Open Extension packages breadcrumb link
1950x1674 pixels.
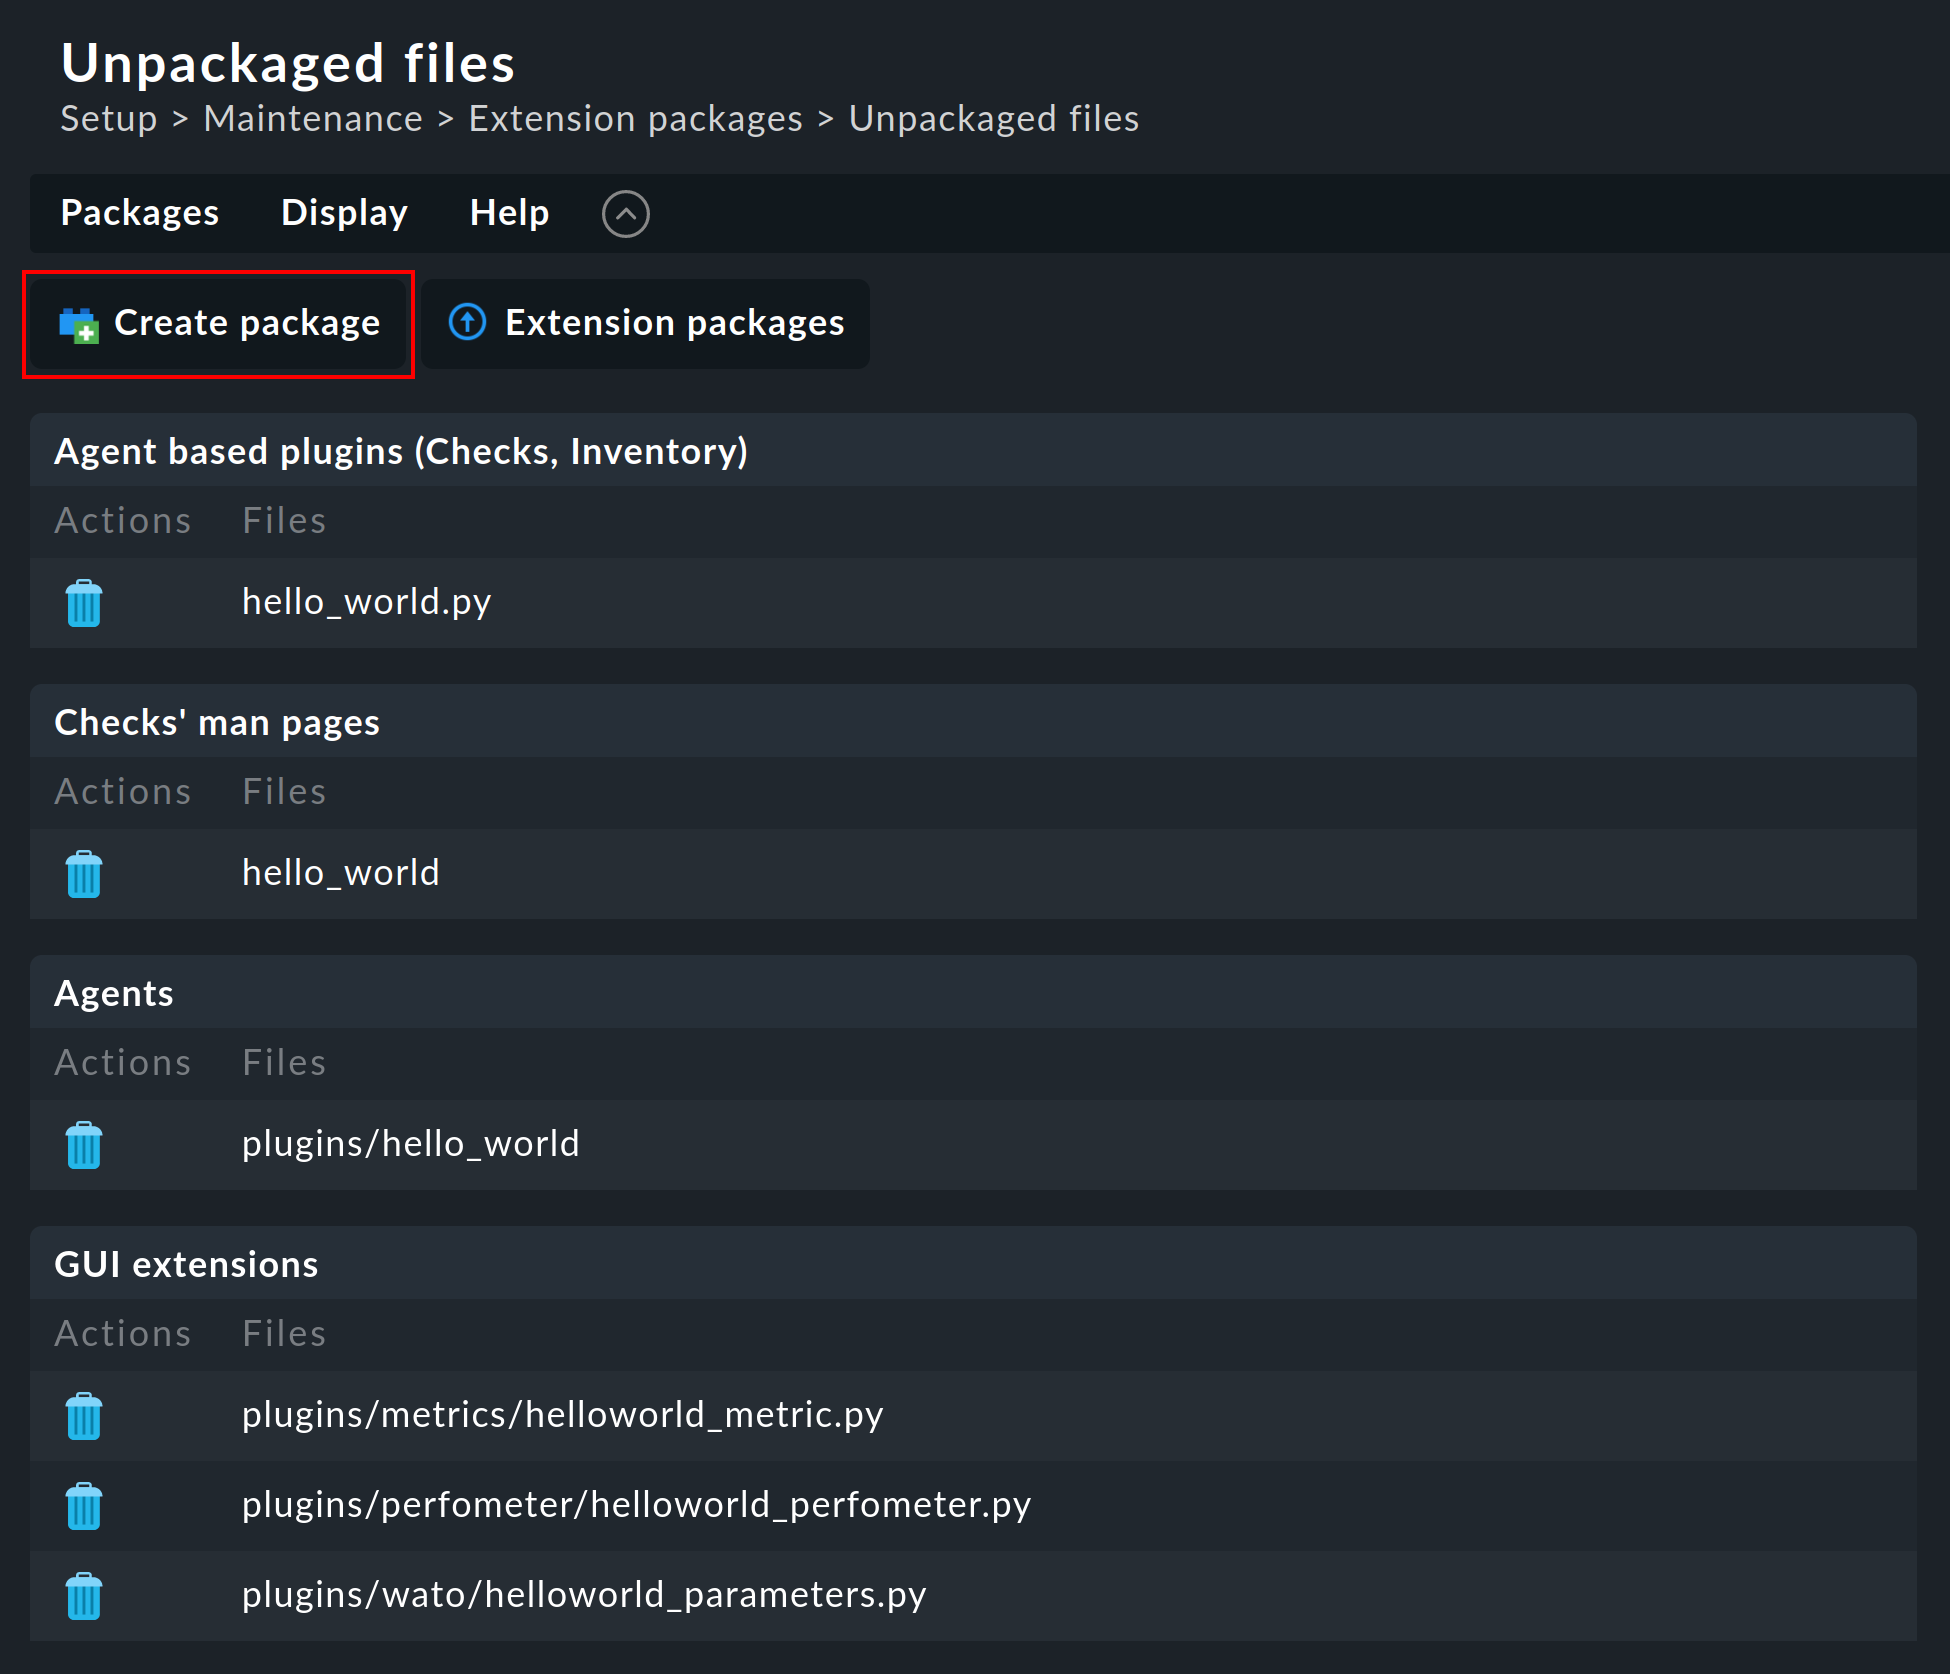point(635,119)
